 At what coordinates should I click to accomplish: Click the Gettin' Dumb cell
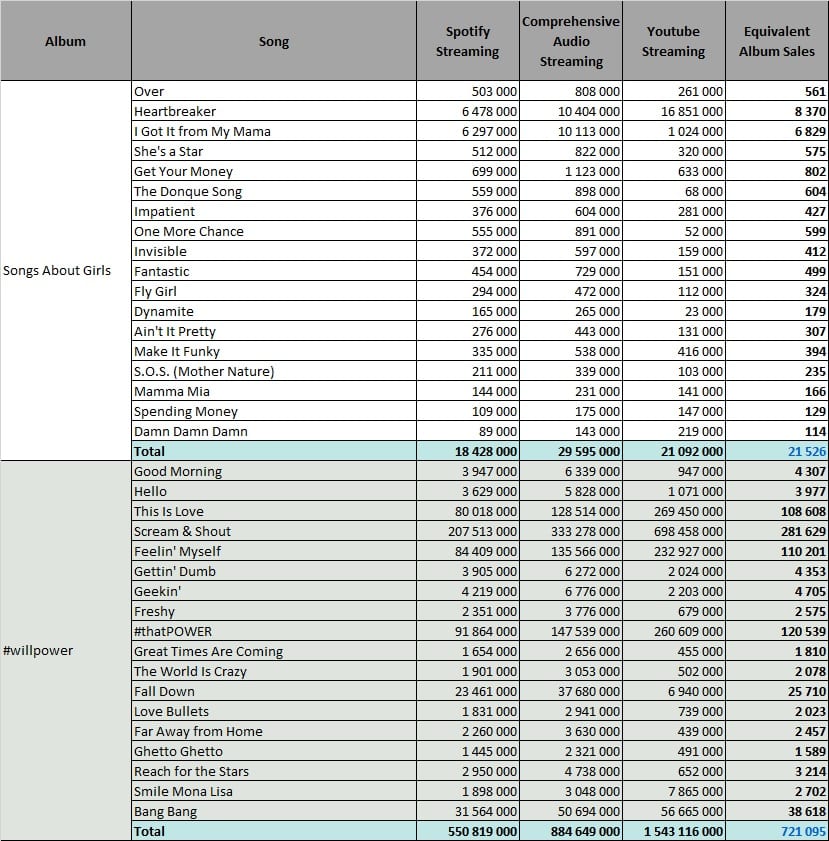tap(273, 571)
